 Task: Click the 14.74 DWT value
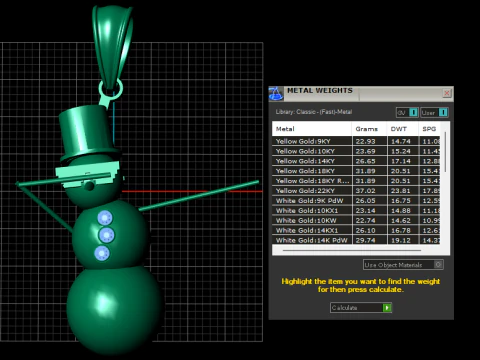point(401,141)
